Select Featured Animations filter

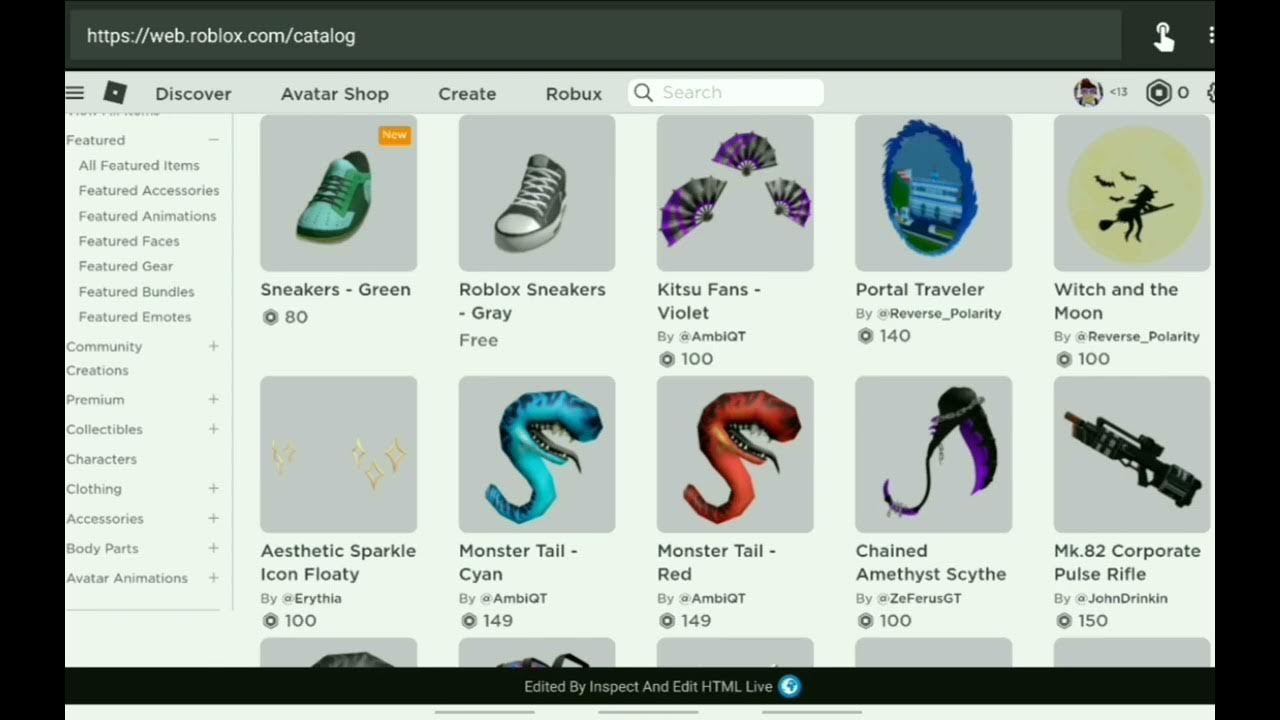[147, 216]
